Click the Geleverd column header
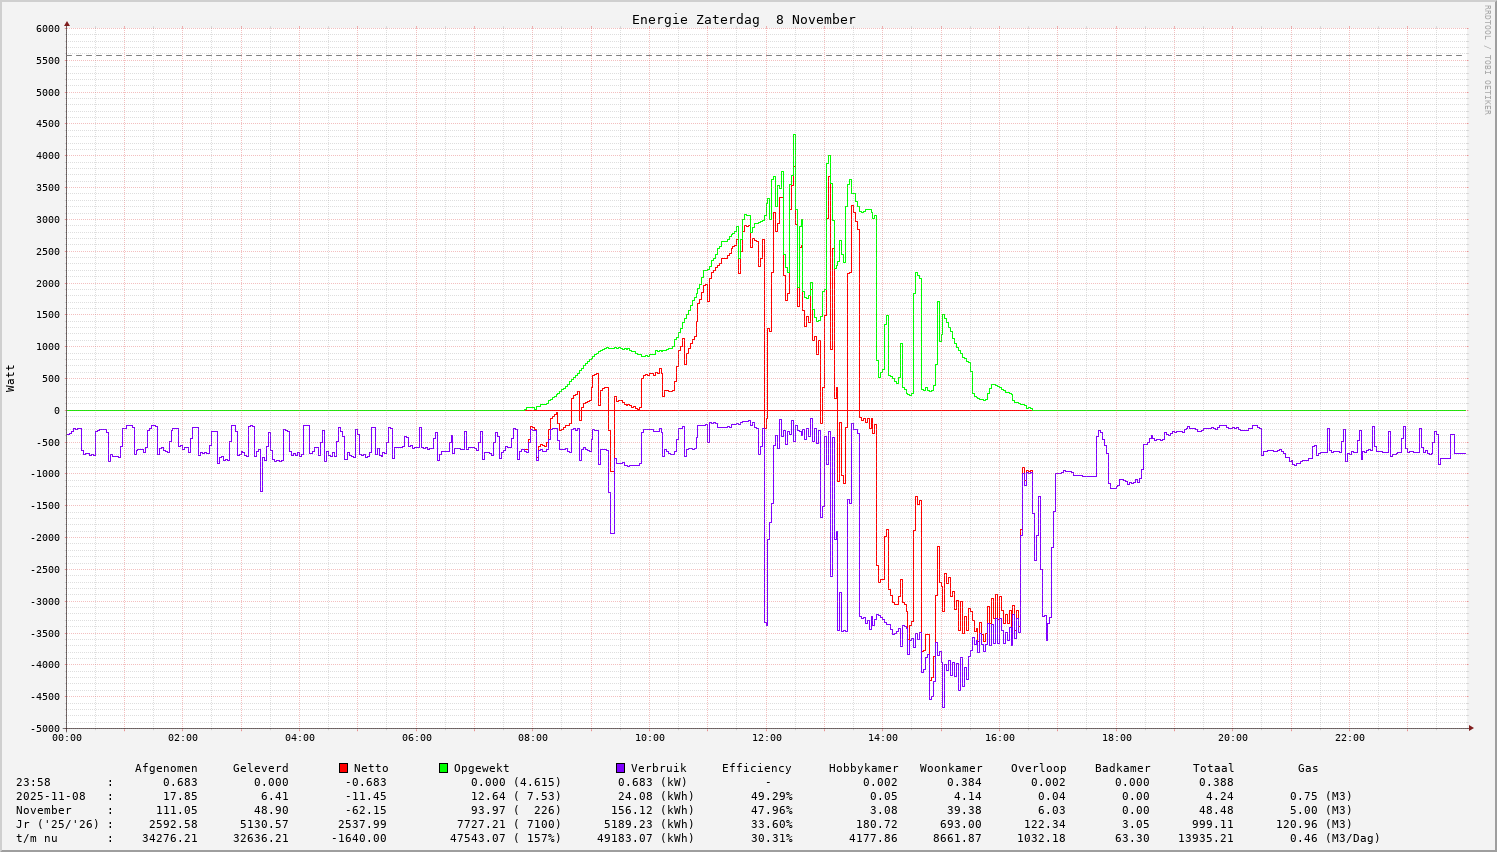The height and width of the screenshot is (852, 1497). pyautogui.click(x=260, y=768)
